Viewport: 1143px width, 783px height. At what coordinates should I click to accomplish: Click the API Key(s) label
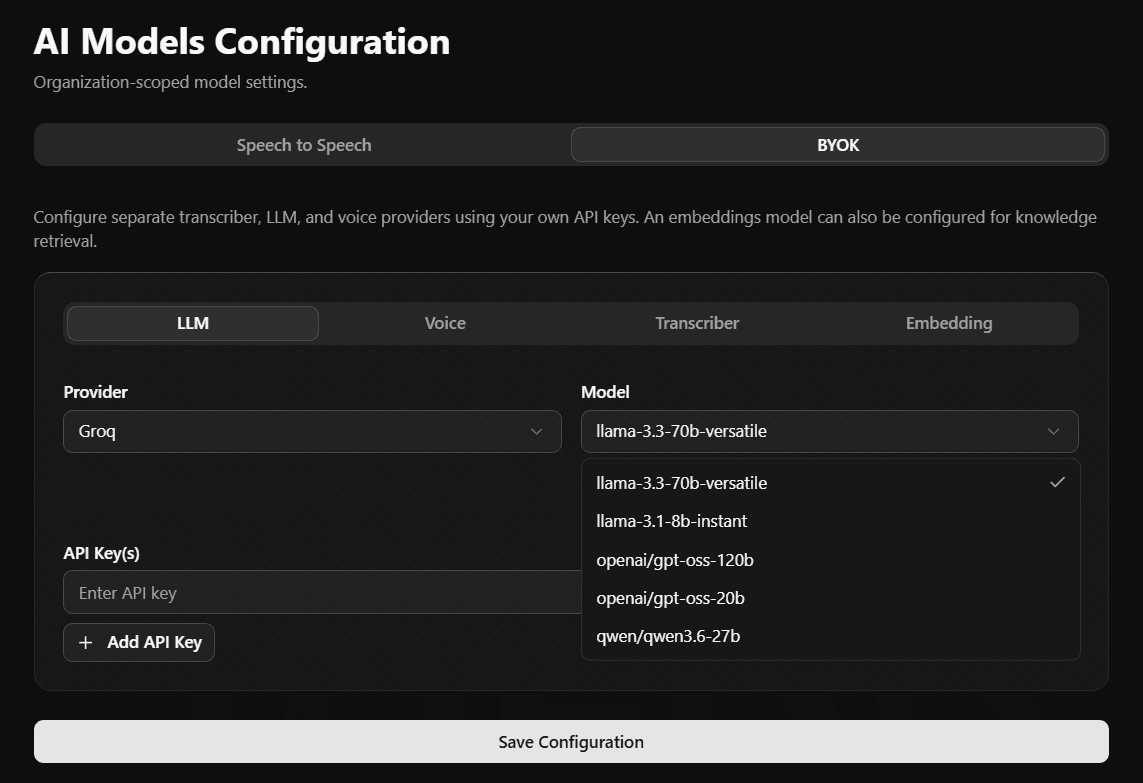(x=101, y=553)
